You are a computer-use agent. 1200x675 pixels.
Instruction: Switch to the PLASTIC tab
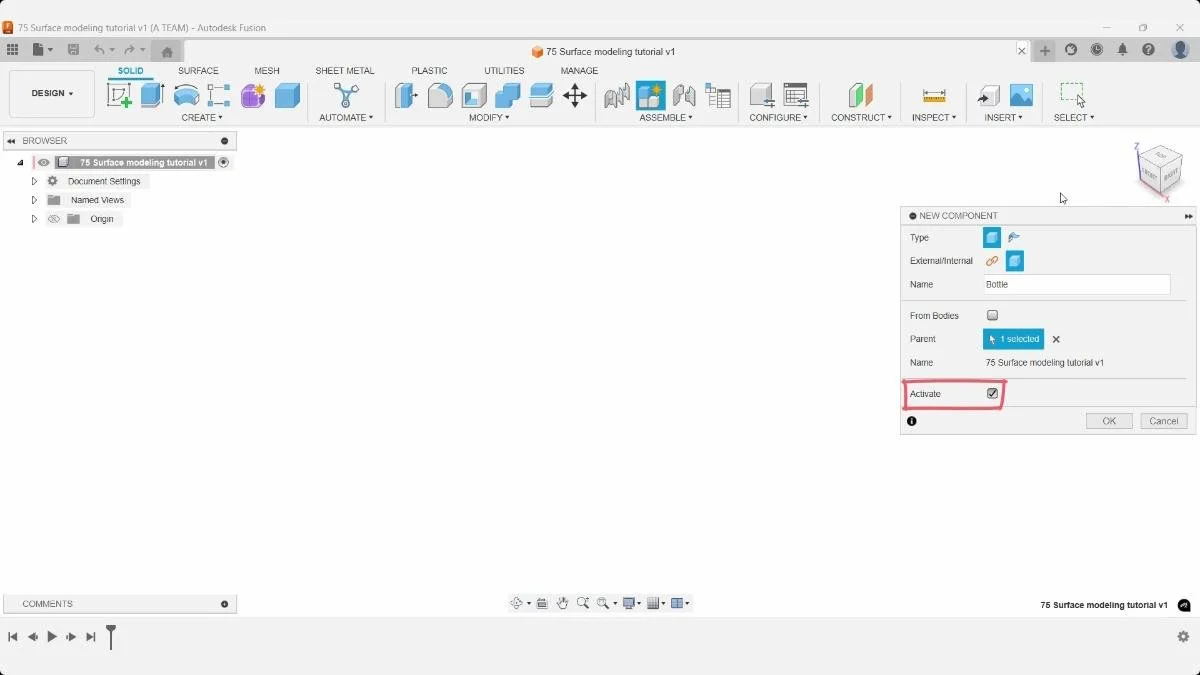pos(429,71)
